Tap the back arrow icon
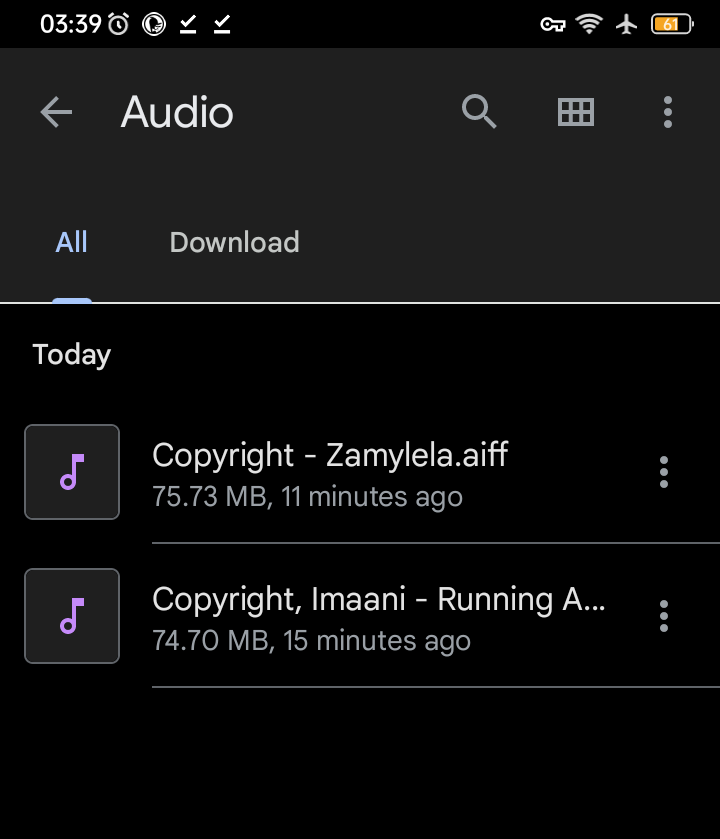 point(56,112)
